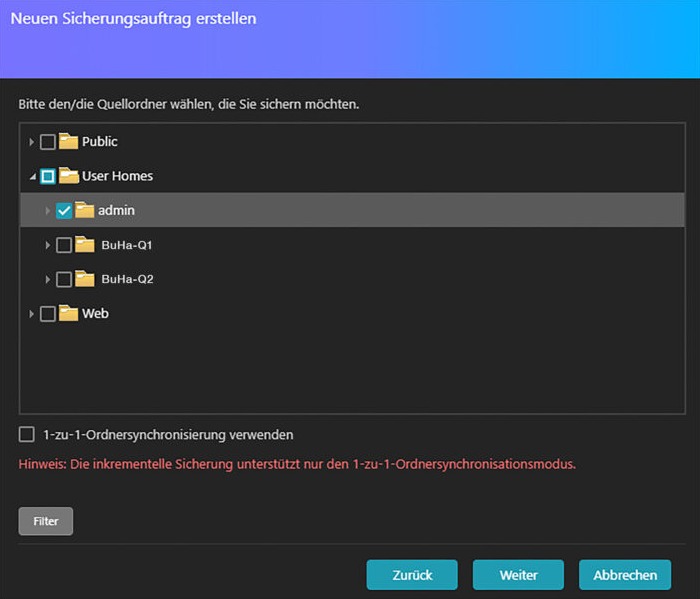Collapse the User Homes tree node

[33, 177]
